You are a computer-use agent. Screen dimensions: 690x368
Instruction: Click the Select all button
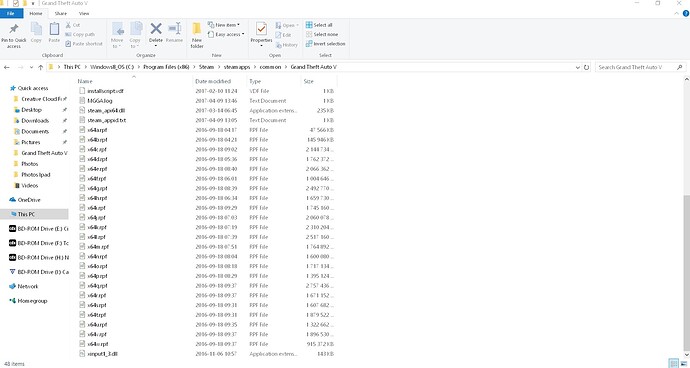tap(319, 25)
